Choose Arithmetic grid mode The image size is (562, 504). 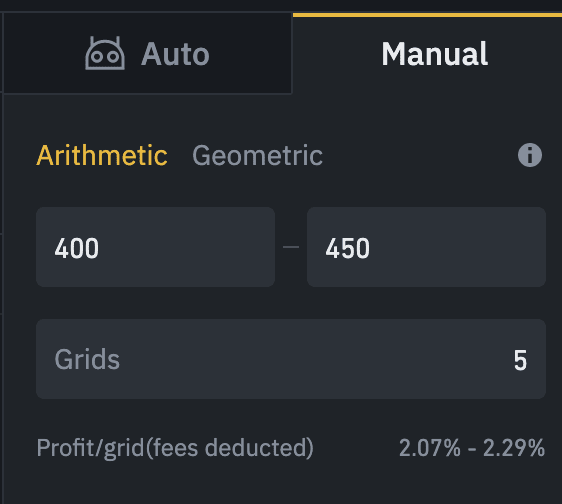(102, 155)
